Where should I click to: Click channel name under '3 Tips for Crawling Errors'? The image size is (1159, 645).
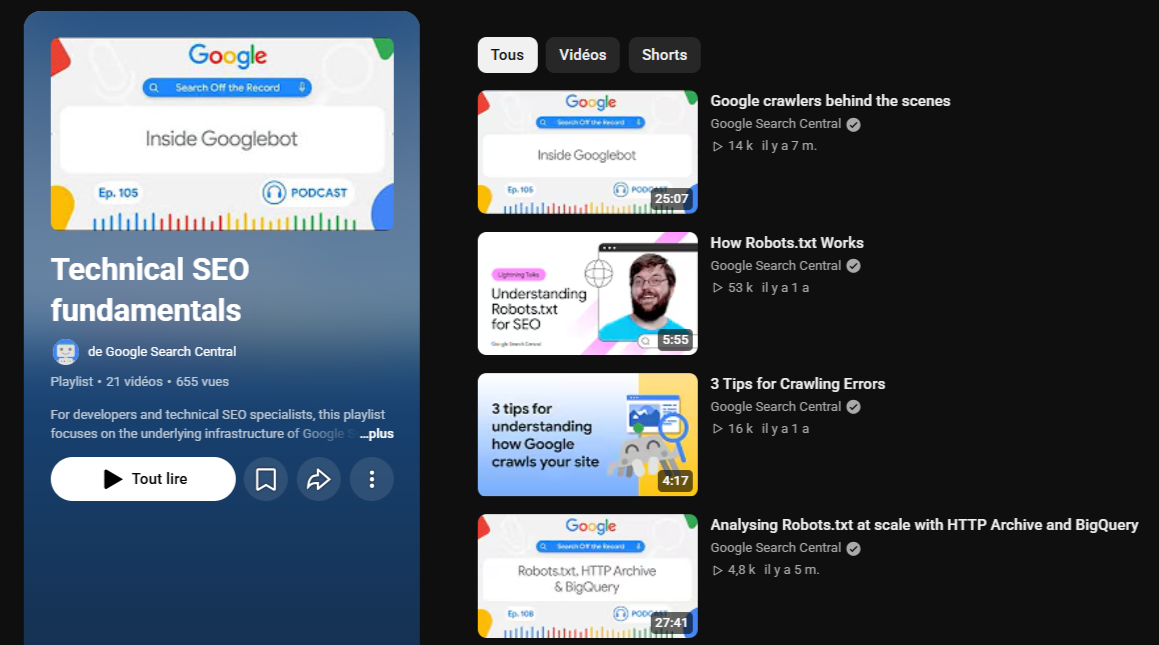pos(775,407)
